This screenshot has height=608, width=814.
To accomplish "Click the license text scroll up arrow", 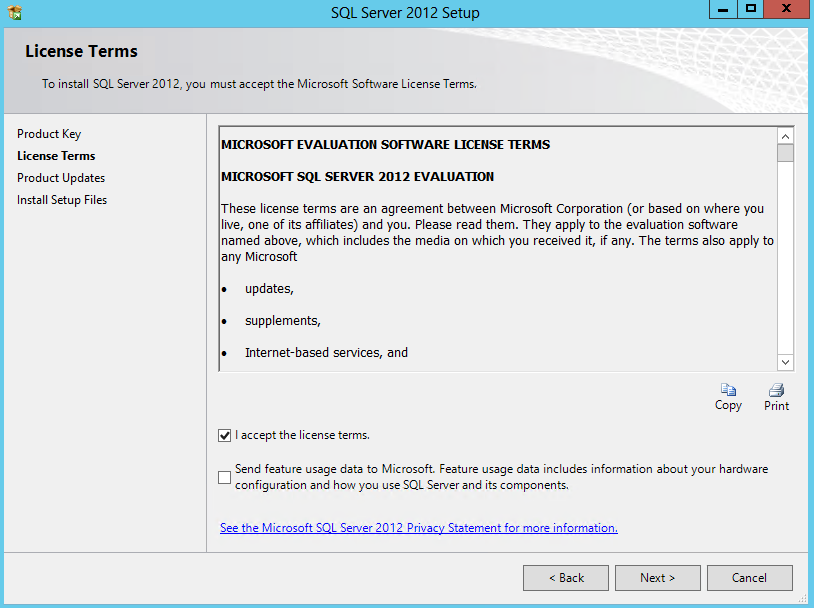I will point(785,137).
